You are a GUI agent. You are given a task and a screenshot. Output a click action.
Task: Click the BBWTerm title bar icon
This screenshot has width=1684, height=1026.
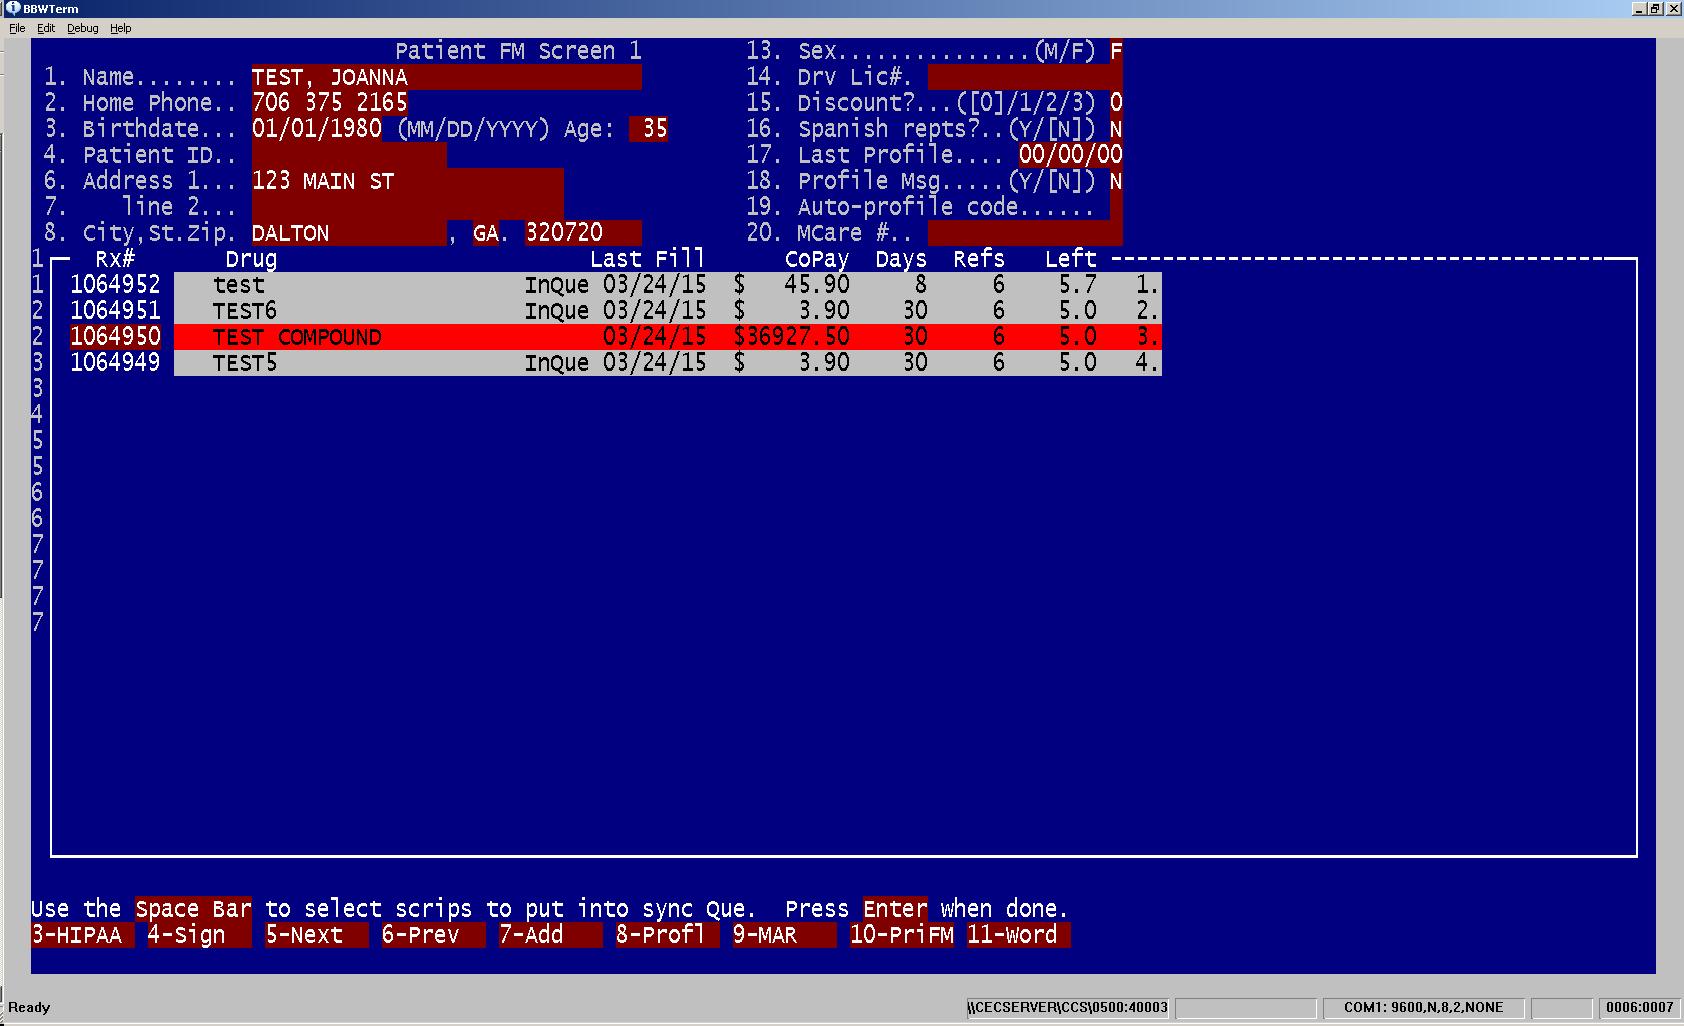[x=13, y=8]
